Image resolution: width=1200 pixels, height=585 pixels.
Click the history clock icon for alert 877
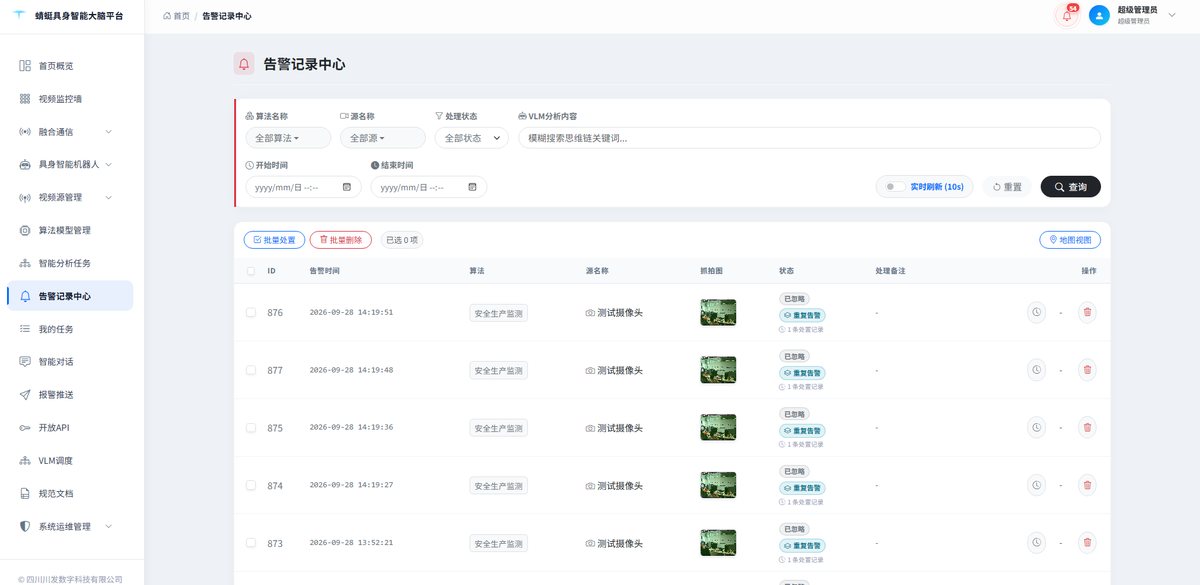(x=1036, y=370)
